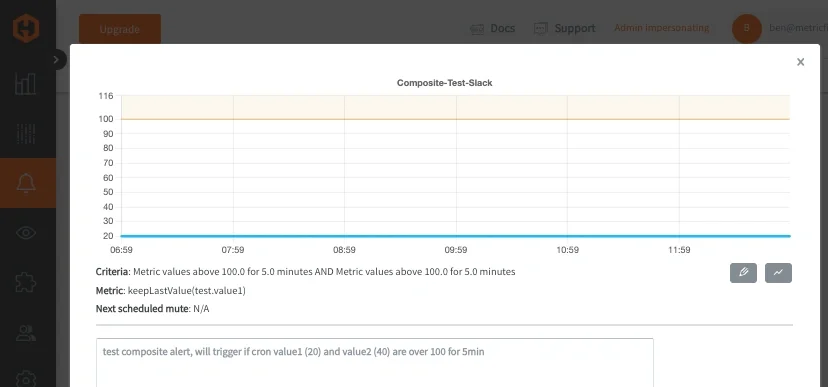Click the Criteria text line
Screen dimensions: 828x387
coord(305,272)
